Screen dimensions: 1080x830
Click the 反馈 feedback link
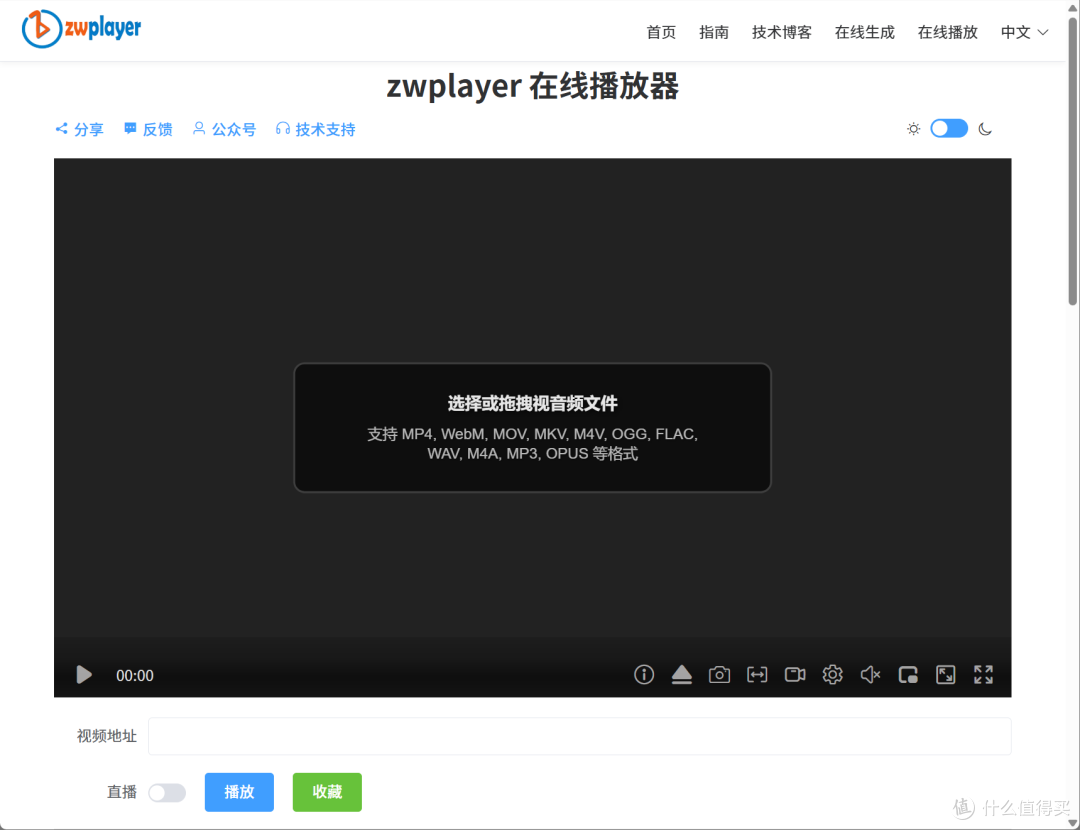coord(148,129)
